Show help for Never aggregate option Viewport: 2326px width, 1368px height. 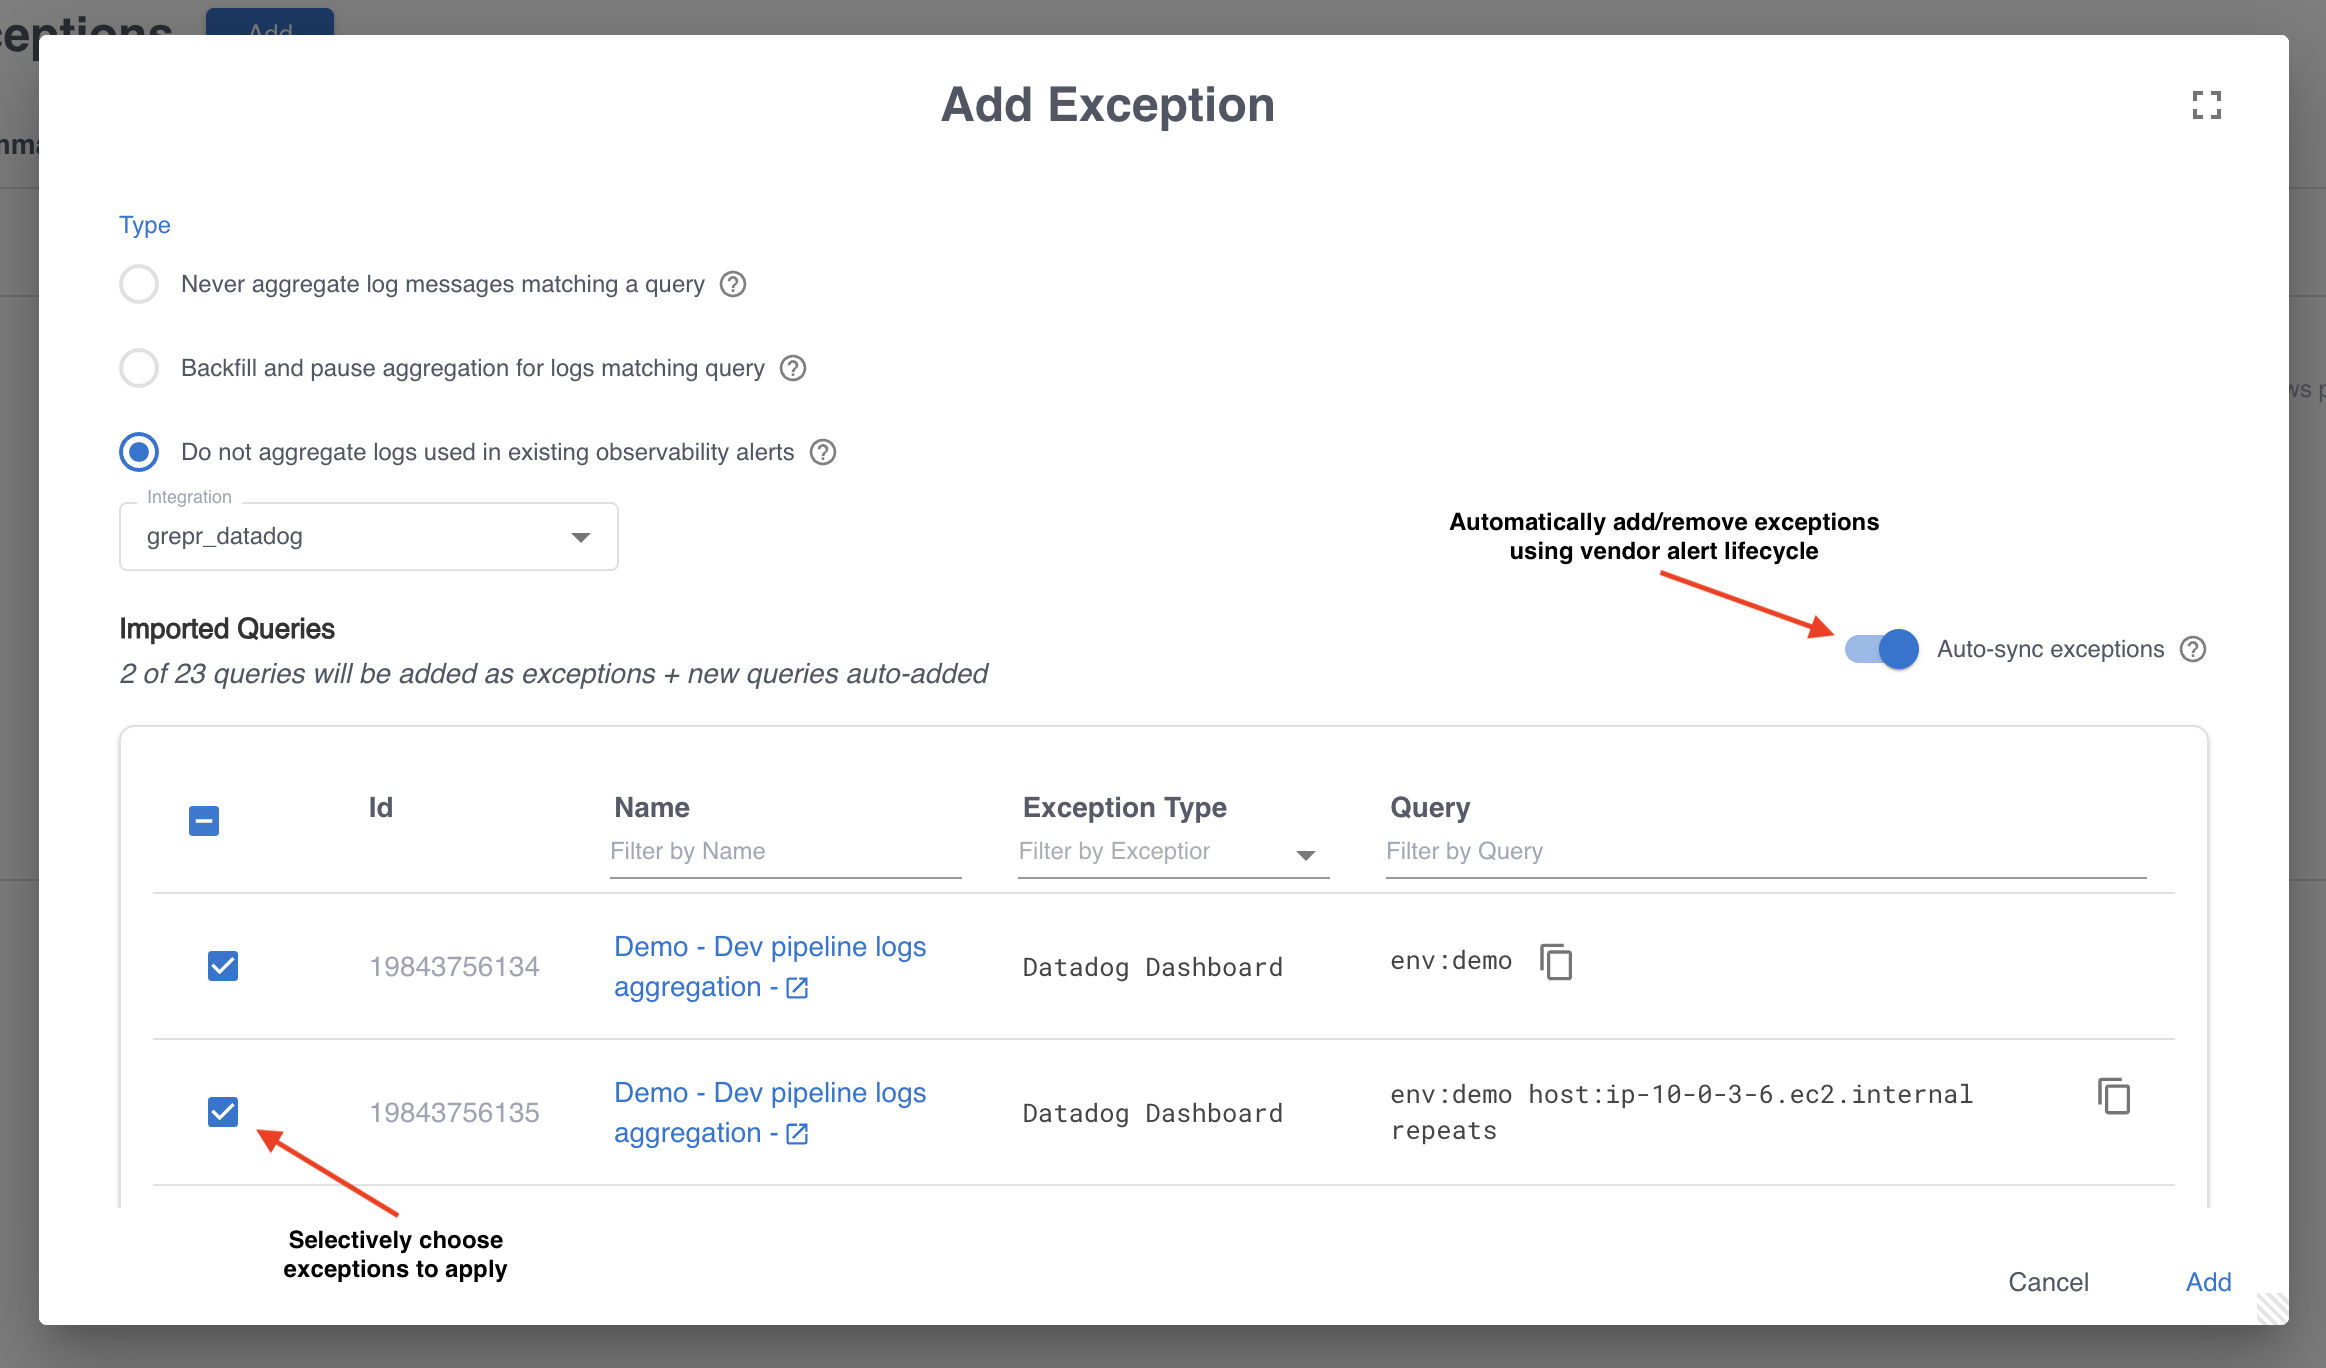tap(732, 284)
